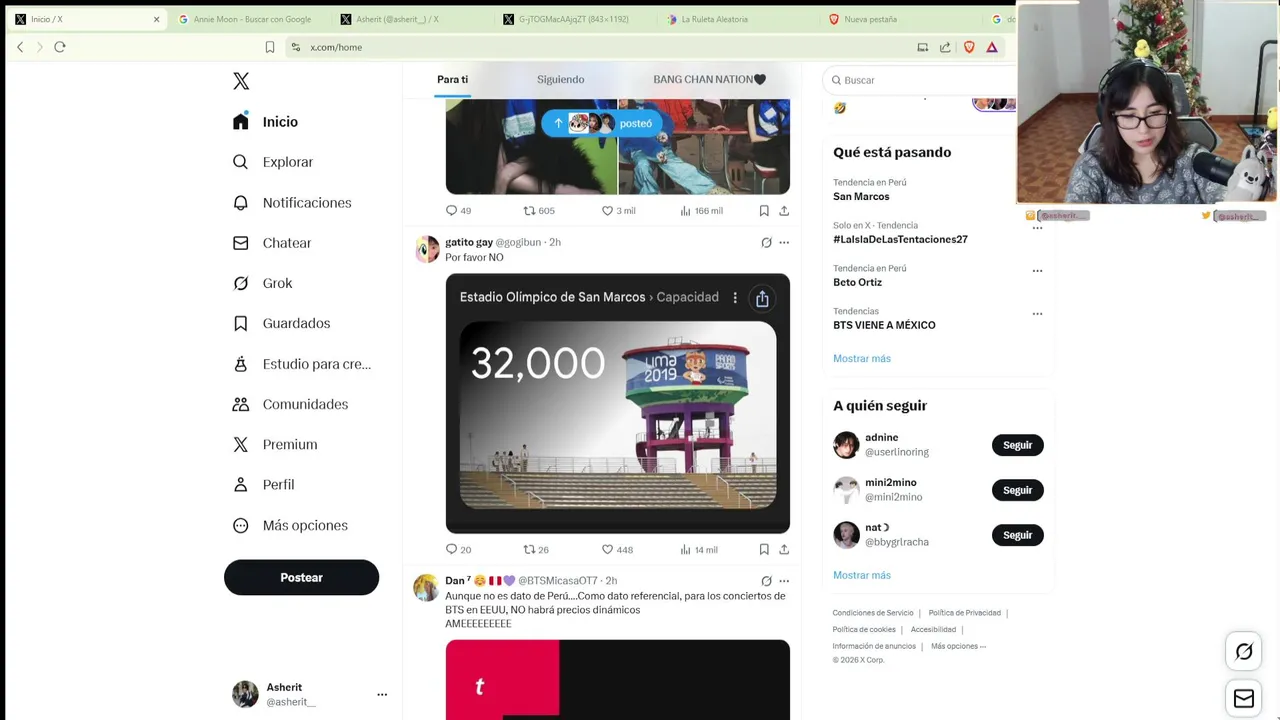Screen dimensions: 1280x720
Task: Bookmark the post with 605 reposts
Action: tap(764, 210)
